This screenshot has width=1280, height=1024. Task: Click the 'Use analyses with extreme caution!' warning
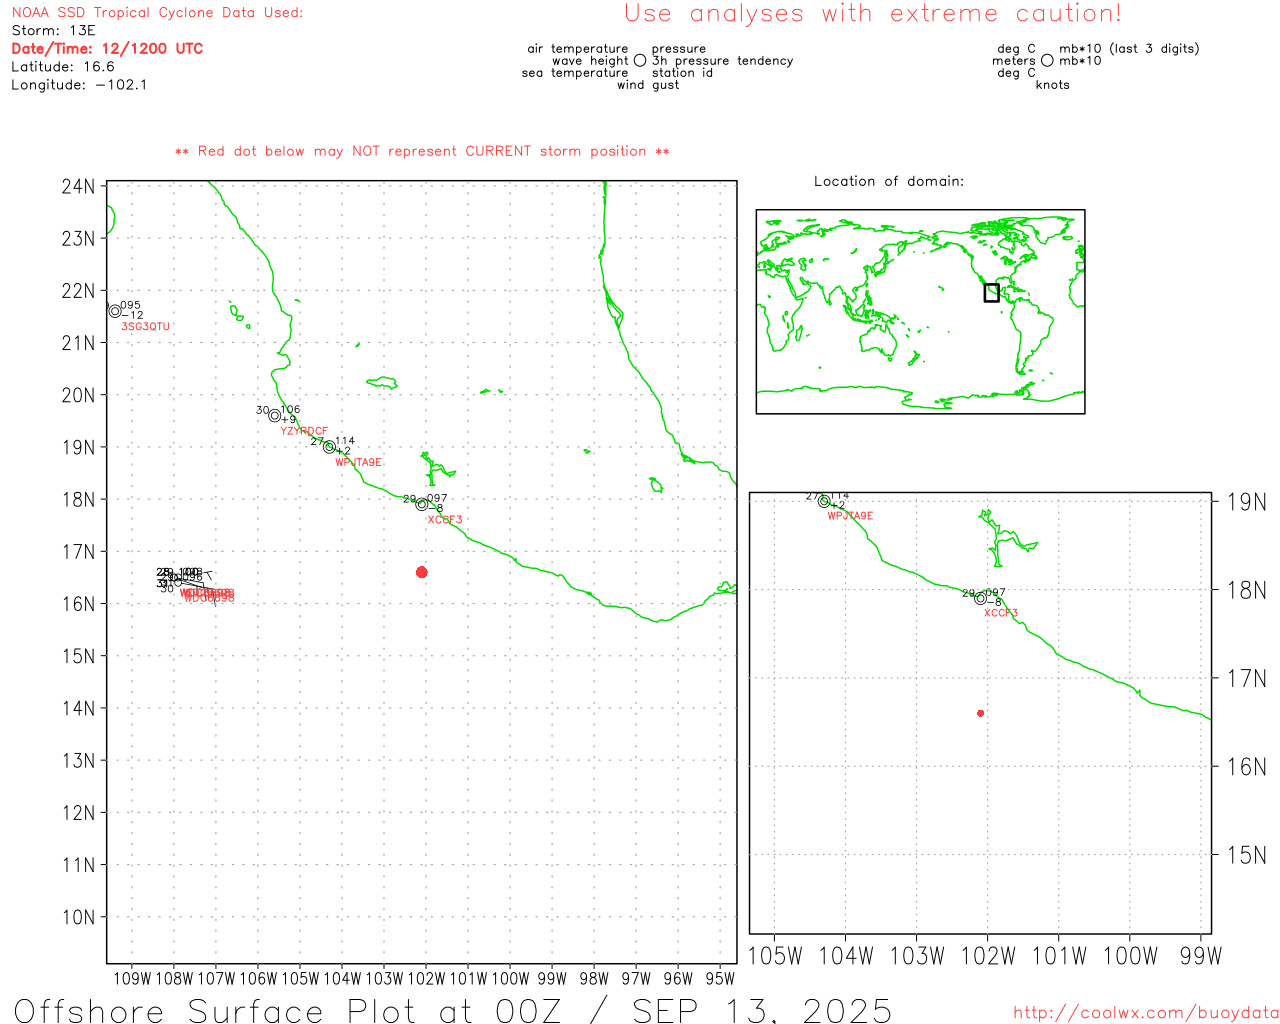tap(873, 14)
